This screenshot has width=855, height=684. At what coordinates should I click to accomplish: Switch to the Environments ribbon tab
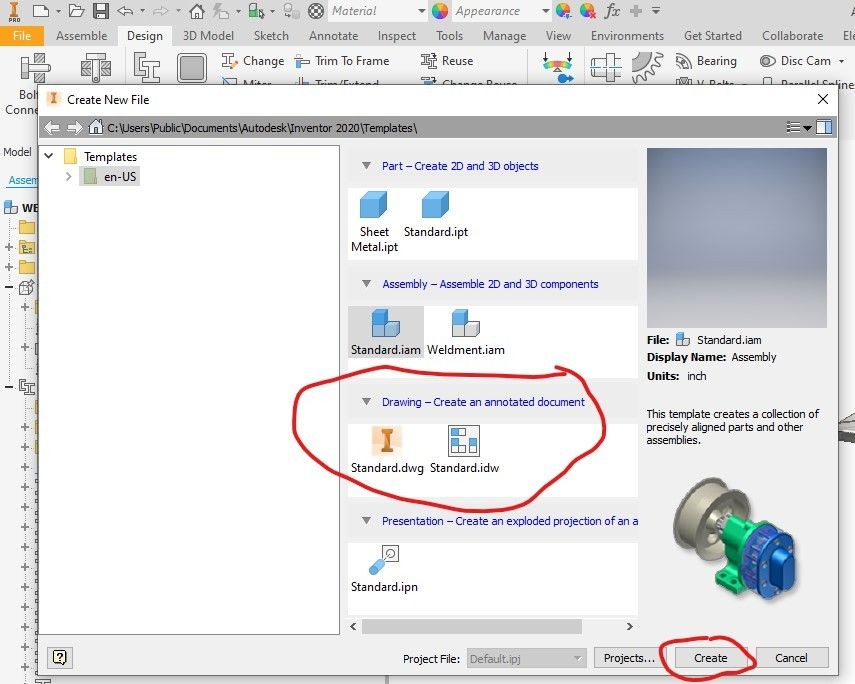coord(628,35)
